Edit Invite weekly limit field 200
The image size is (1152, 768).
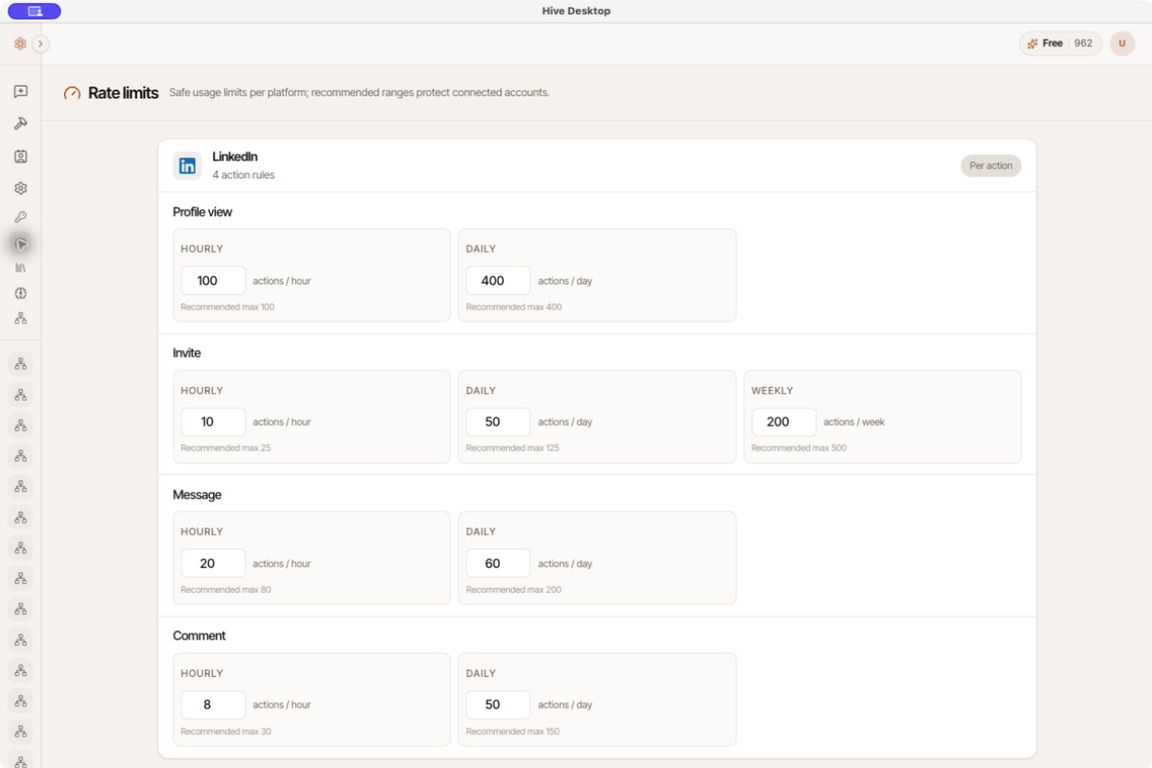pyautogui.click(x=783, y=422)
